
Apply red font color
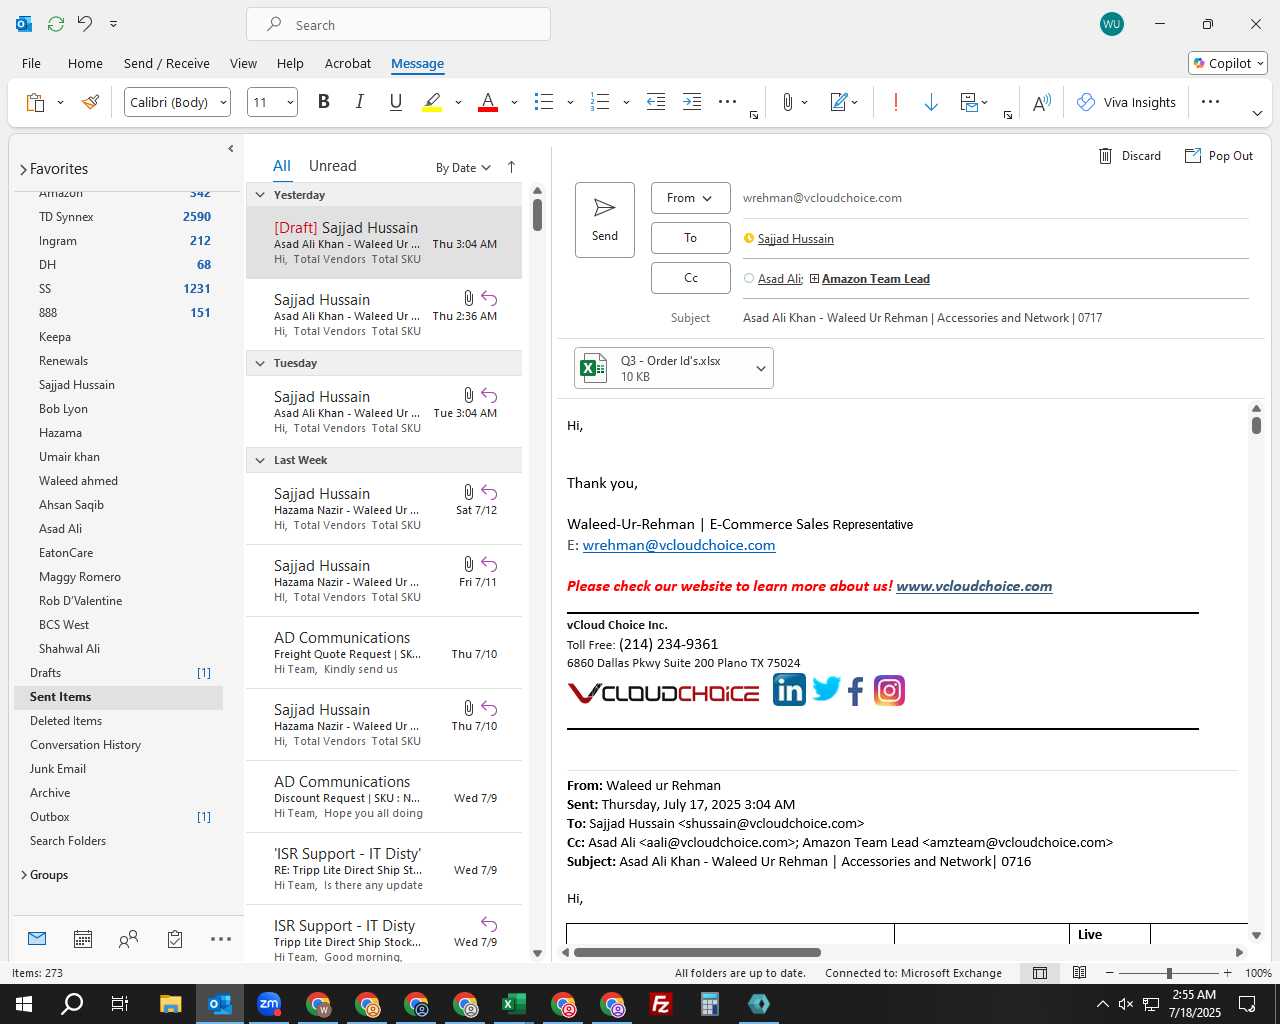pos(488,102)
